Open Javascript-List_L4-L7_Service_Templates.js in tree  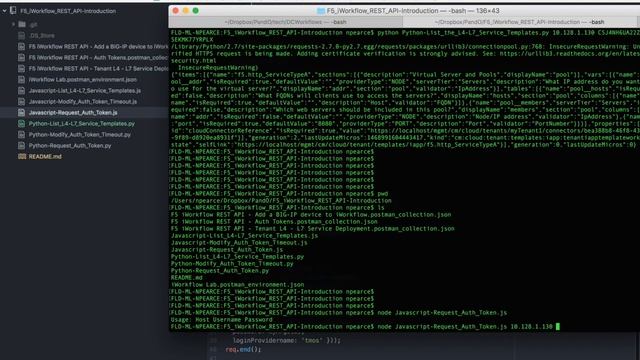(85, 91)
